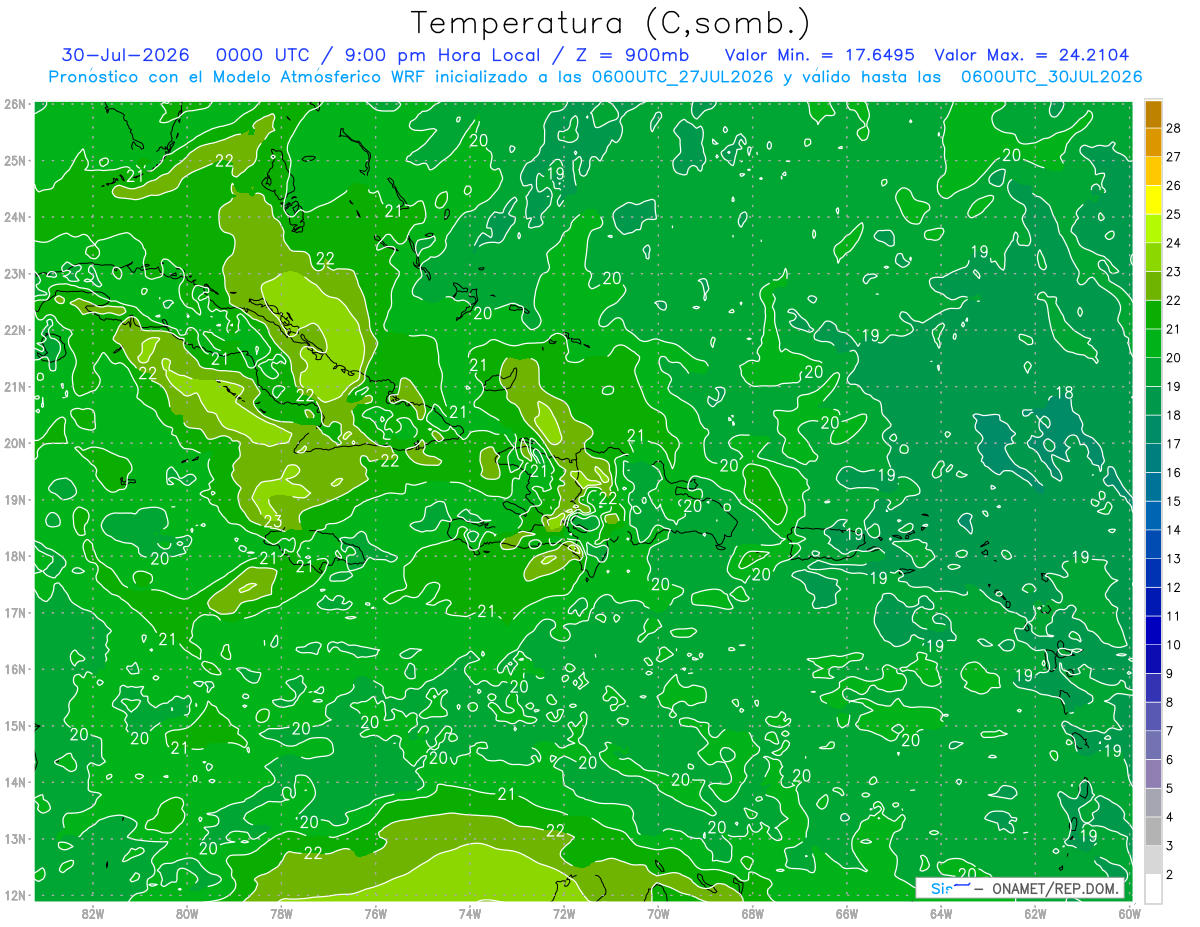Pick the blue legend swatch between 12 and 13
The image size is (1200, 927).
pyautogui.click(x=1153, y=573)
